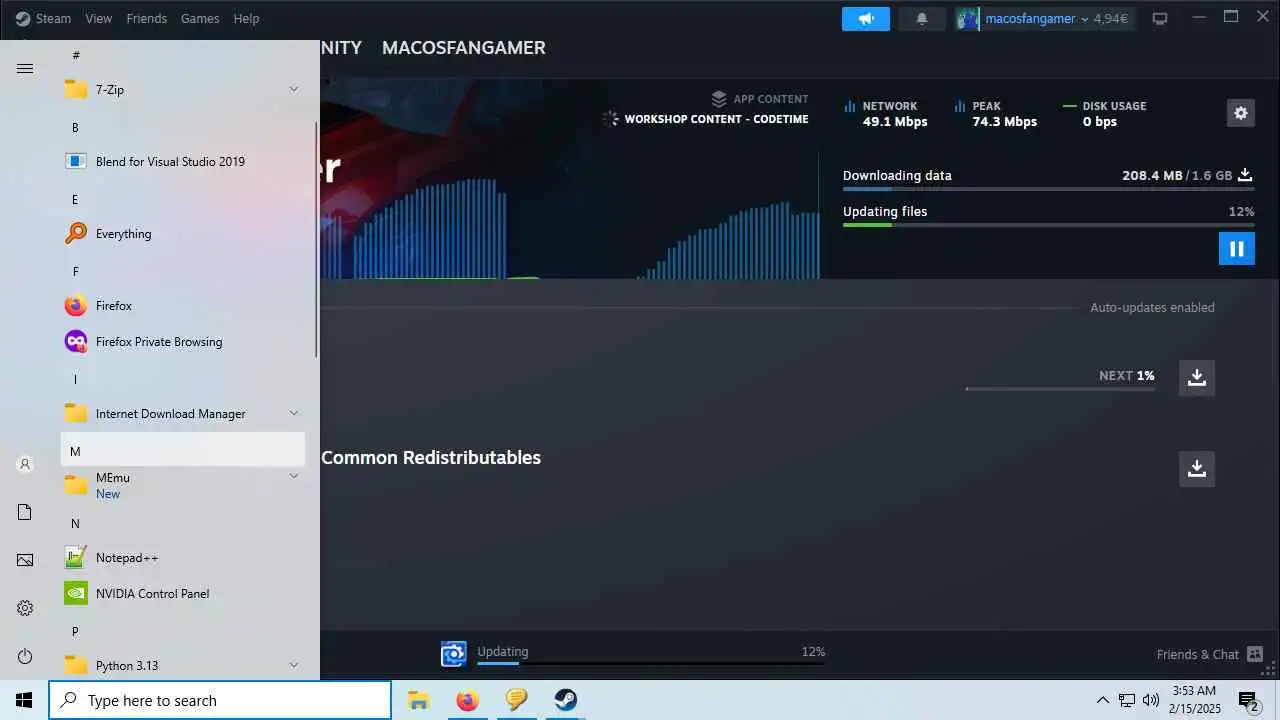Click the Downloading data progress bar
The image size is (1280, 720).
(1048, 189)
